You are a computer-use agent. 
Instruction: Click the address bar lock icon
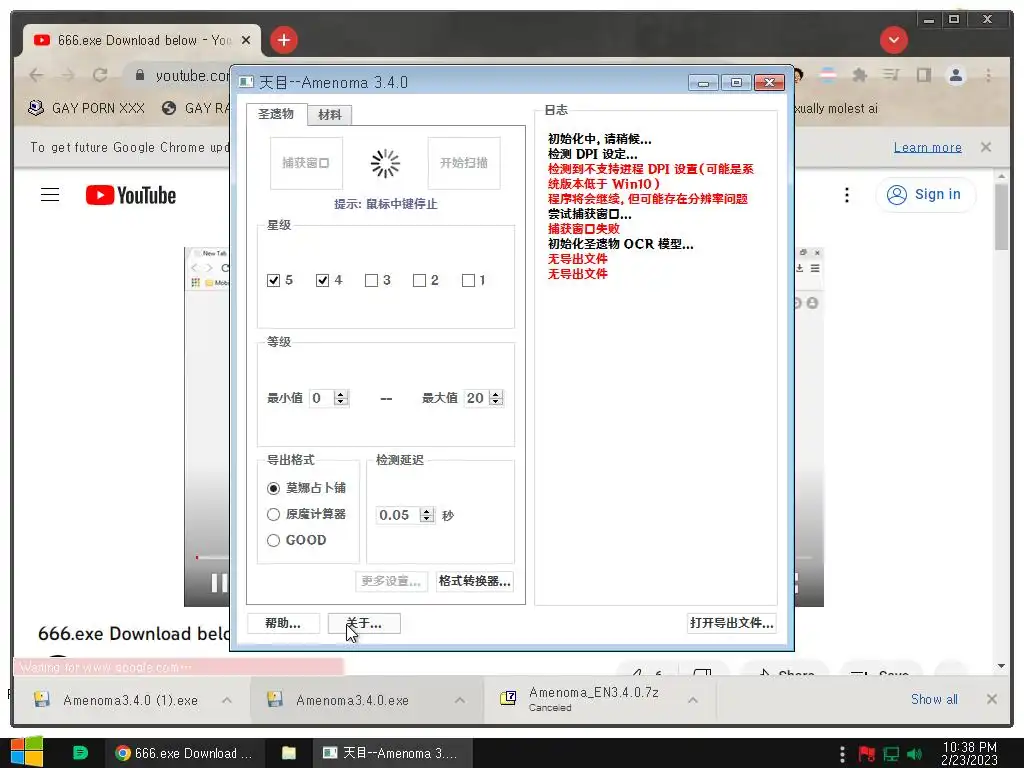[140, 75]
